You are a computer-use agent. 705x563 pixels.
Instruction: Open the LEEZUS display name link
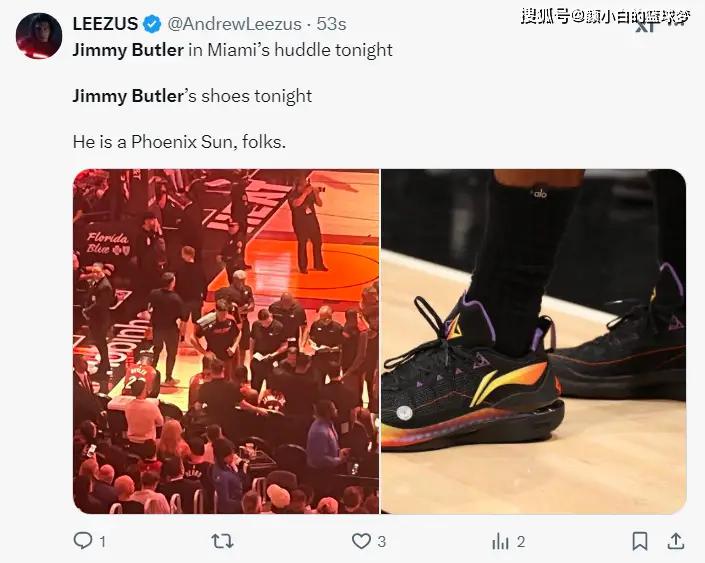[x=105, y=24]
